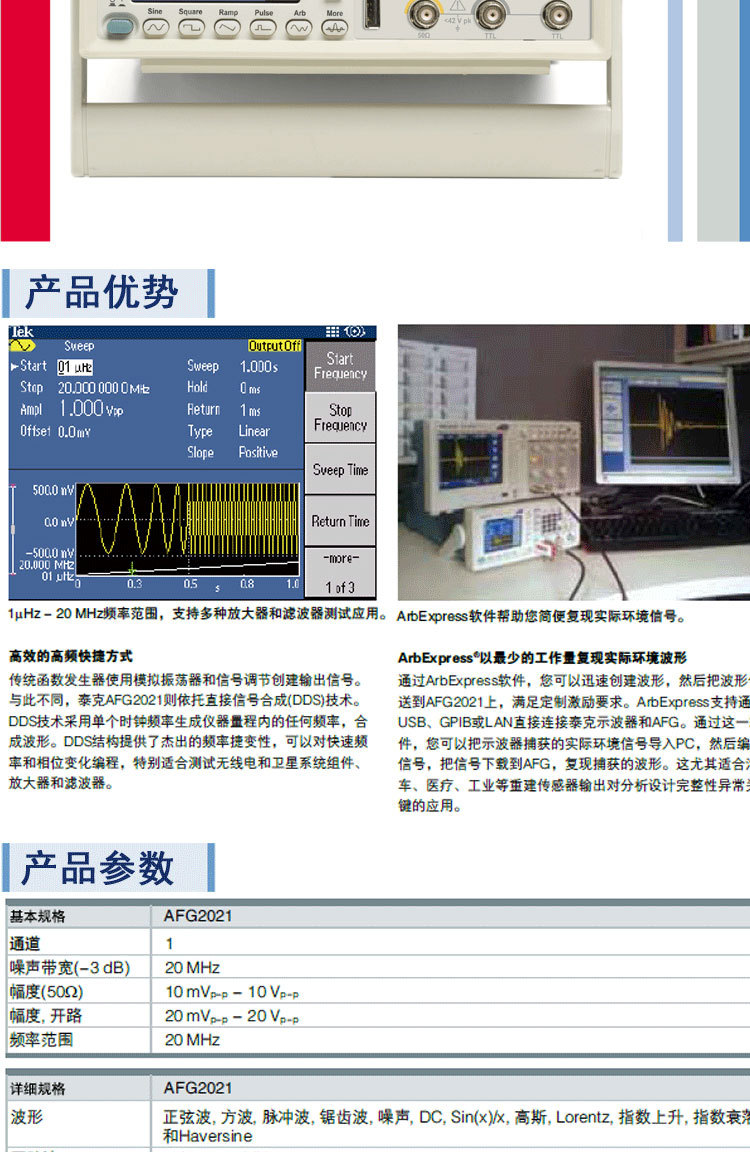Click the sweep waveform display graph

coord(188,529)
